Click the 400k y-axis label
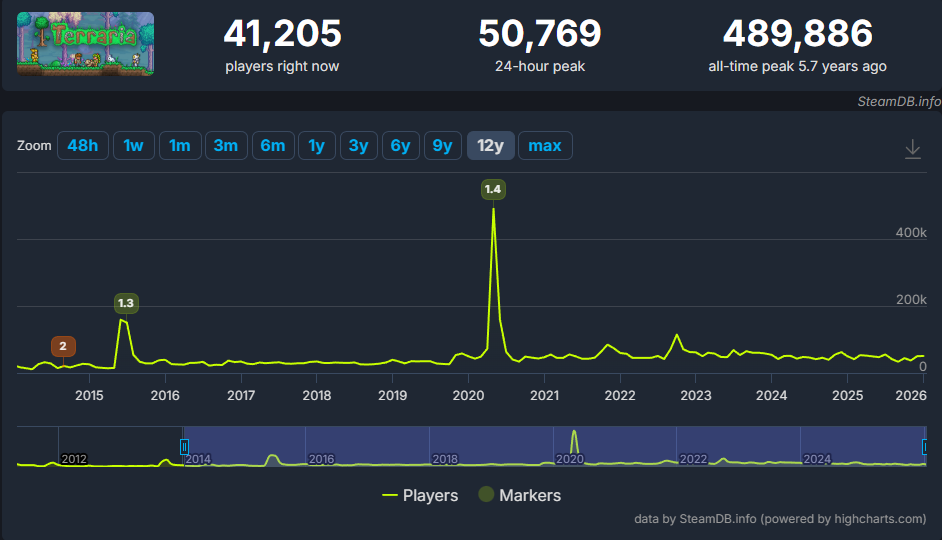This screenshot has width=942, height=540. (911, 232)
